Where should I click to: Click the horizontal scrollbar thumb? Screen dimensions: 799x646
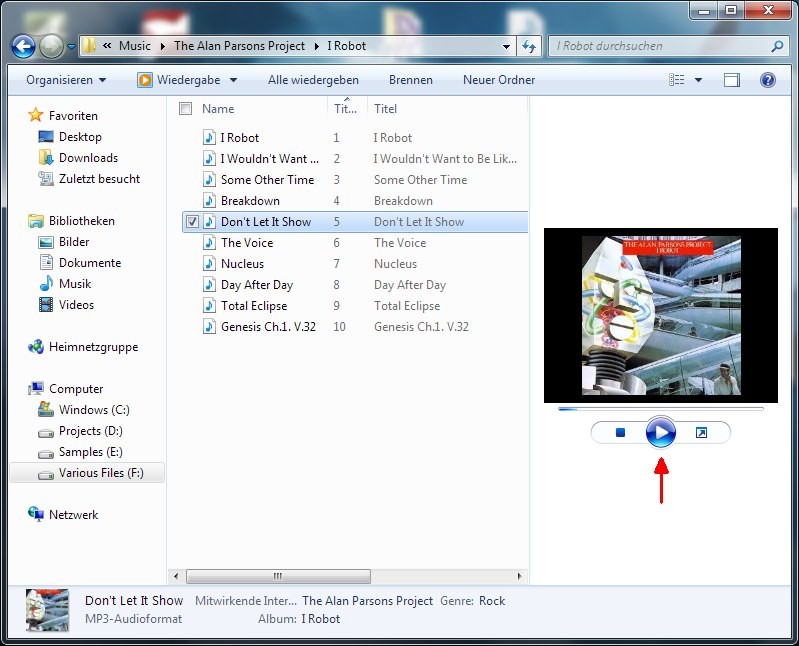(x=278, y=576)
